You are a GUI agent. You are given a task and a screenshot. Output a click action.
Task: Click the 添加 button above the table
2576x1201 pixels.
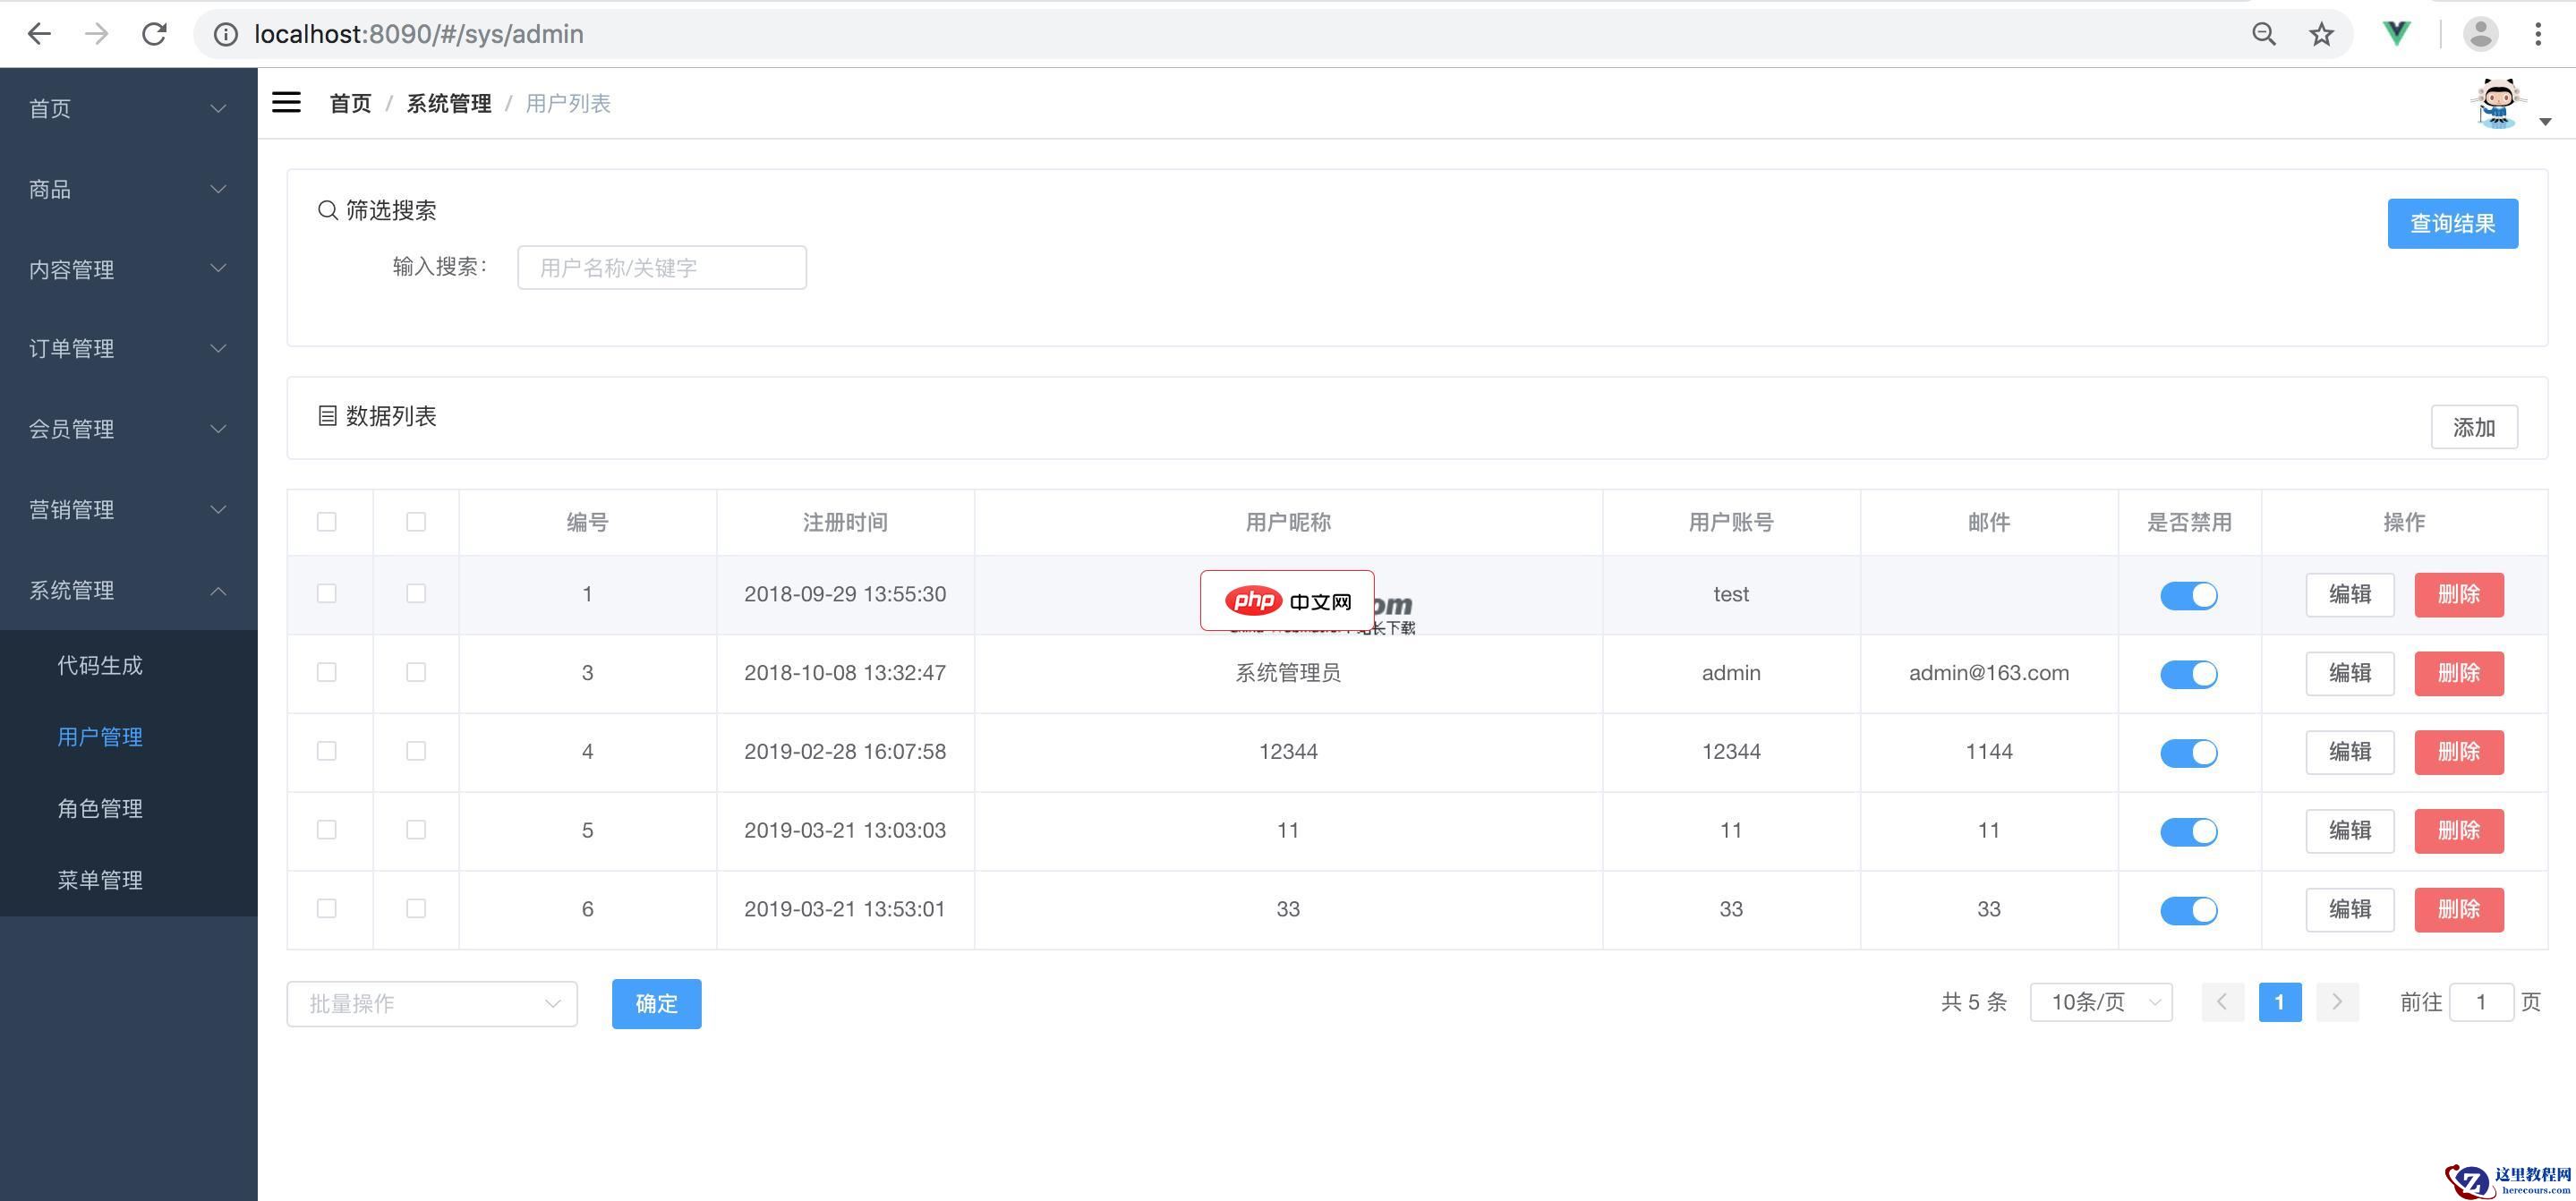(2475, 426)
